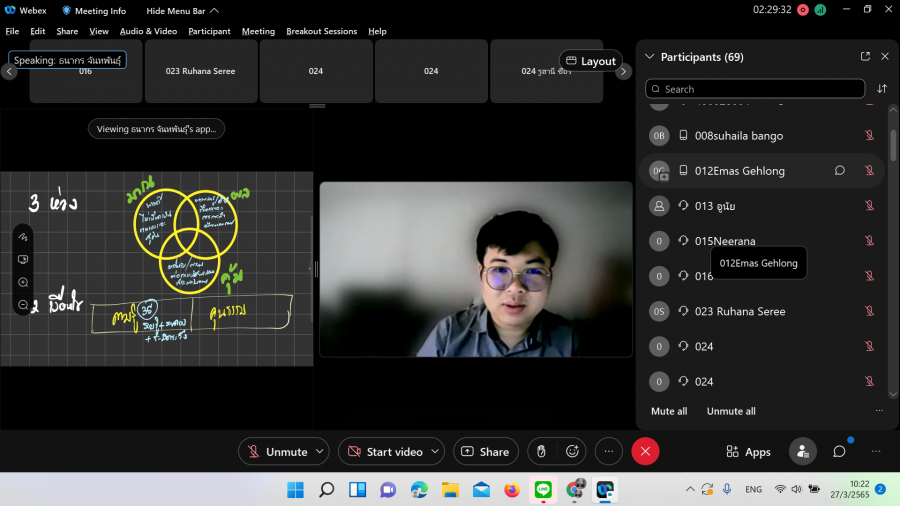Turn on camera with Start video
Image resolution: width=900 pixels, height=506 pixels.
[x=385, y=452]
